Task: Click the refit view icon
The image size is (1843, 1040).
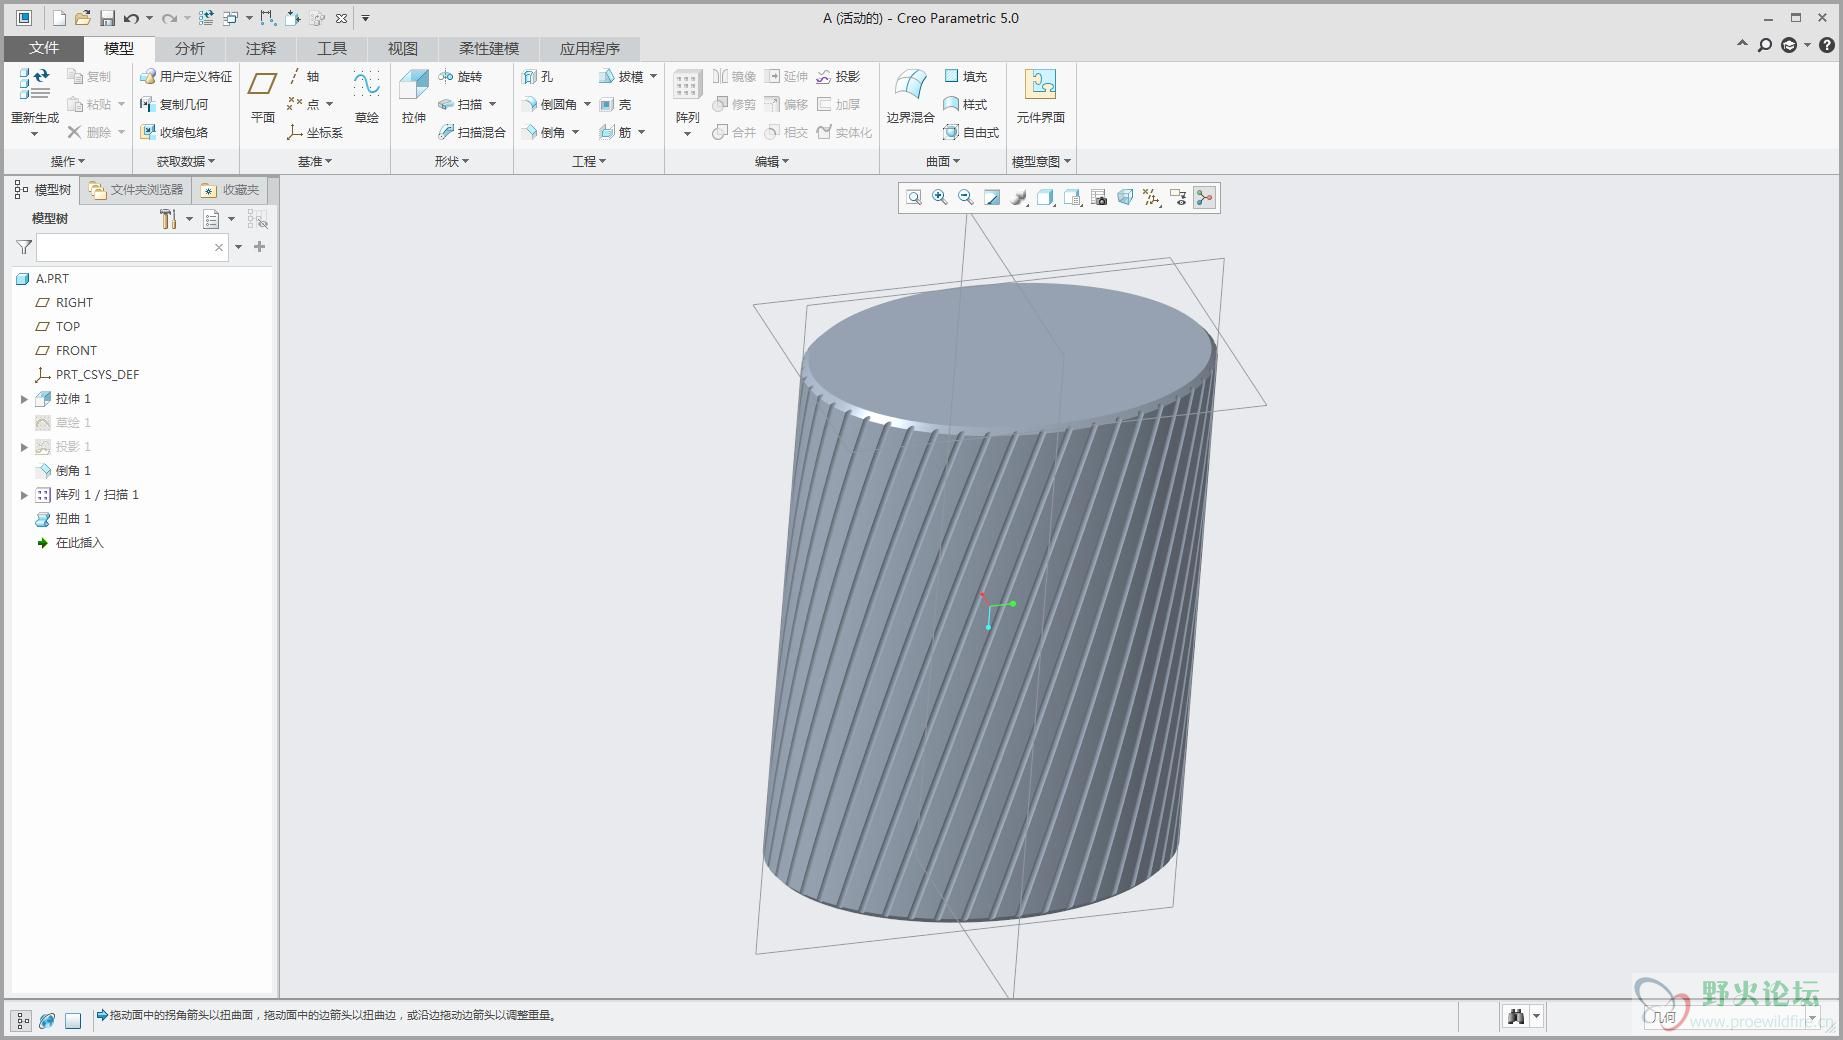Action: click(913, 198)
